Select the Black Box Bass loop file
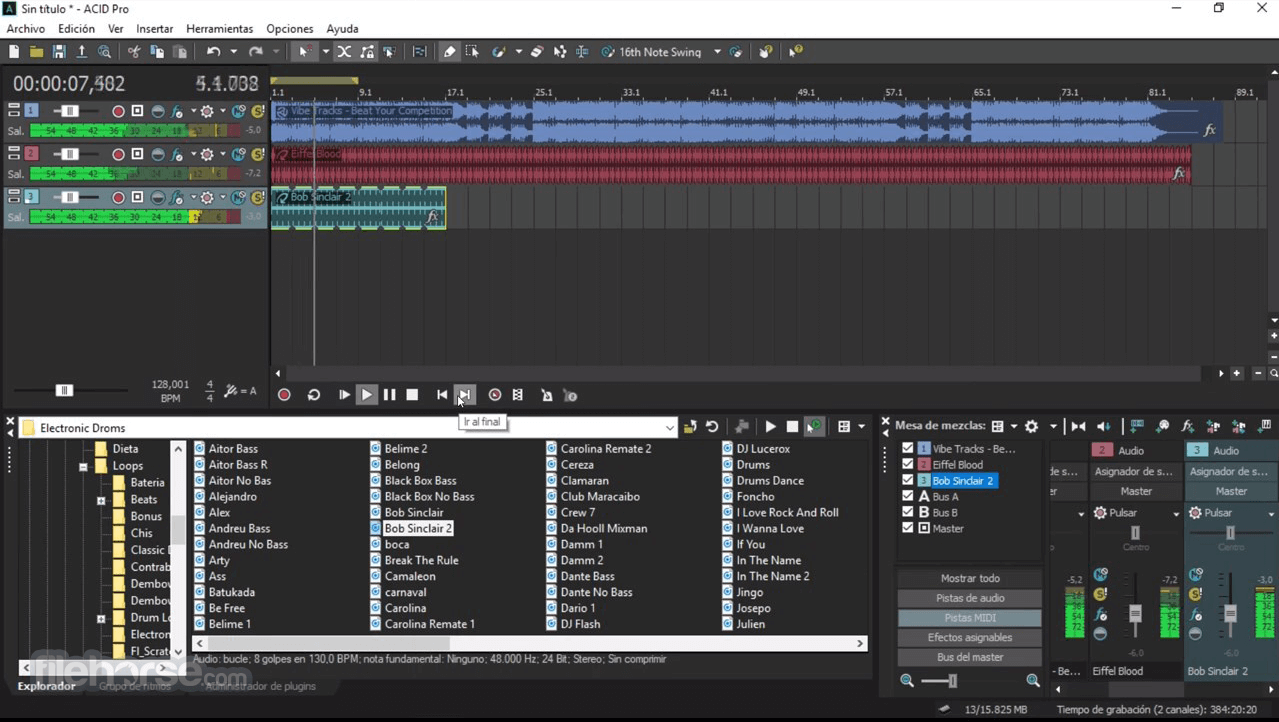Image resolution: width=1279 pixels, height=722 pixels. [420, 481]
